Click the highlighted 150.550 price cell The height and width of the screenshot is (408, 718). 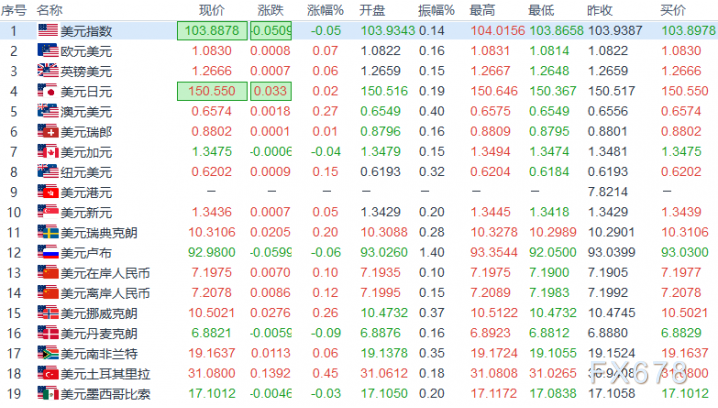[x=212, y=91]
